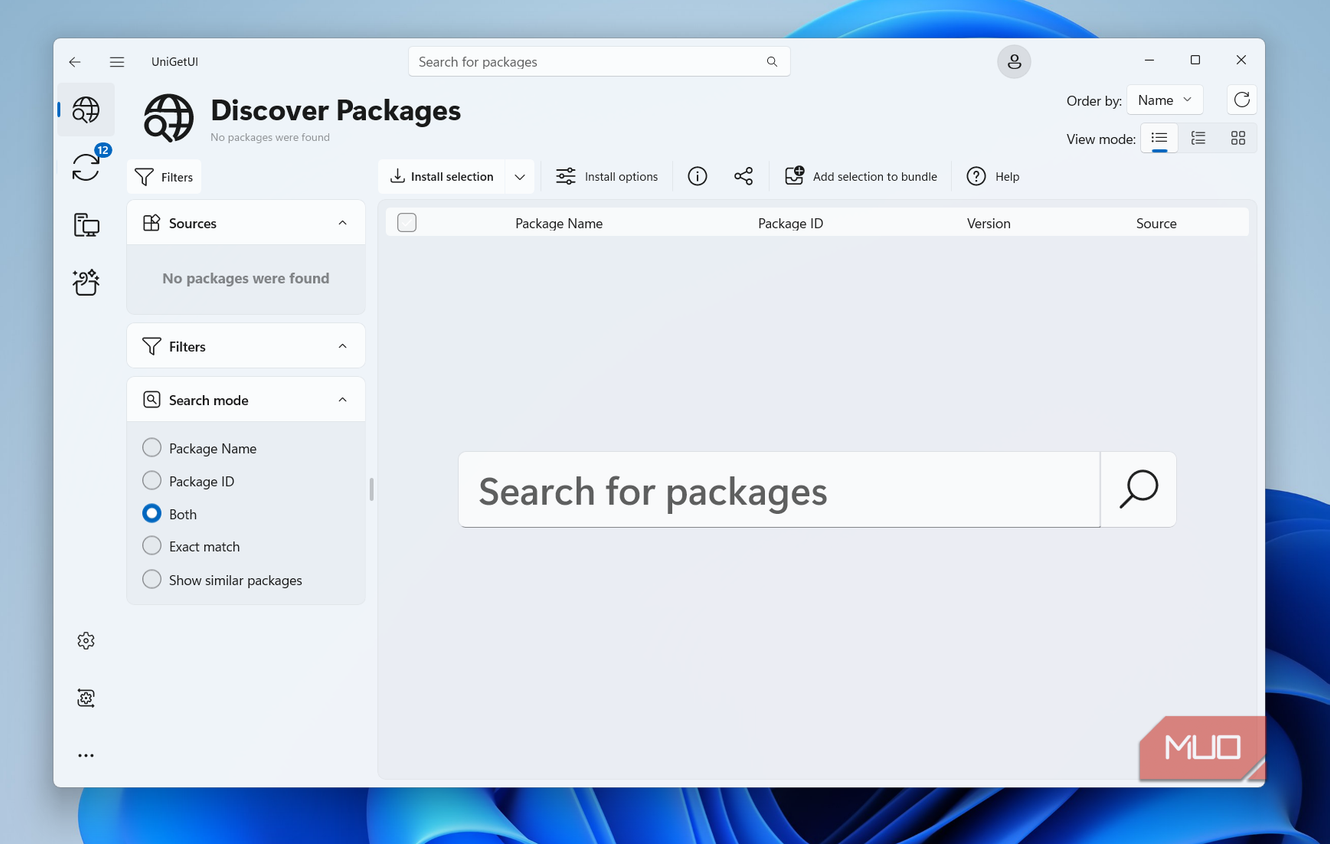1330x844 pixels.
Task: Open Order by Name dropdown
Action: click(1164, 100)
